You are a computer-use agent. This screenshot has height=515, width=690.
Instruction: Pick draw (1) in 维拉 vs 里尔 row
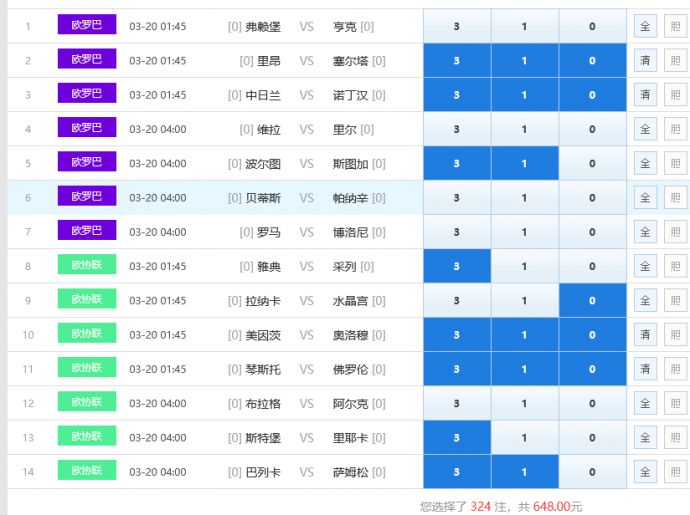[x=524, y=129]
